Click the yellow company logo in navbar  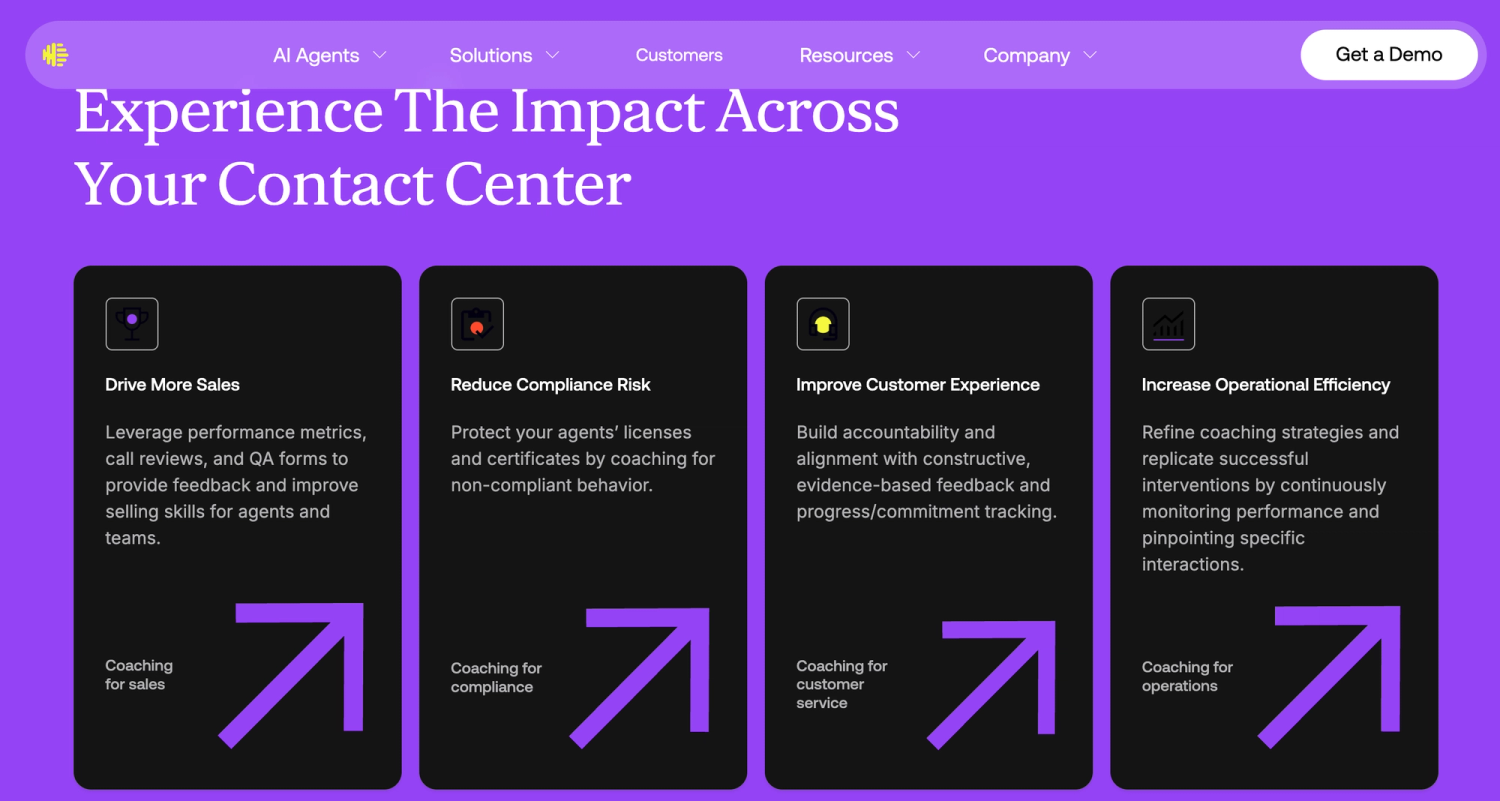click(x=55, y=55)
